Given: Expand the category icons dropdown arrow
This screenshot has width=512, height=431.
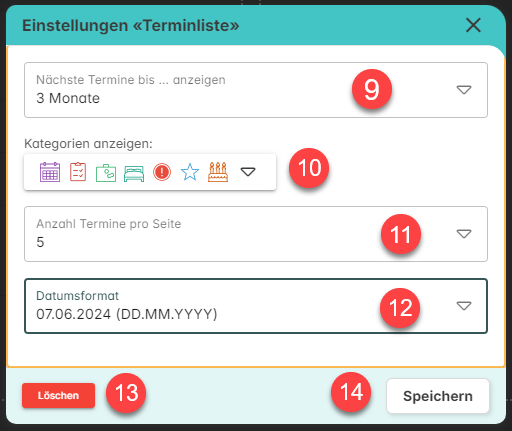Looking at the screenshot, I should tap(248, 172).
